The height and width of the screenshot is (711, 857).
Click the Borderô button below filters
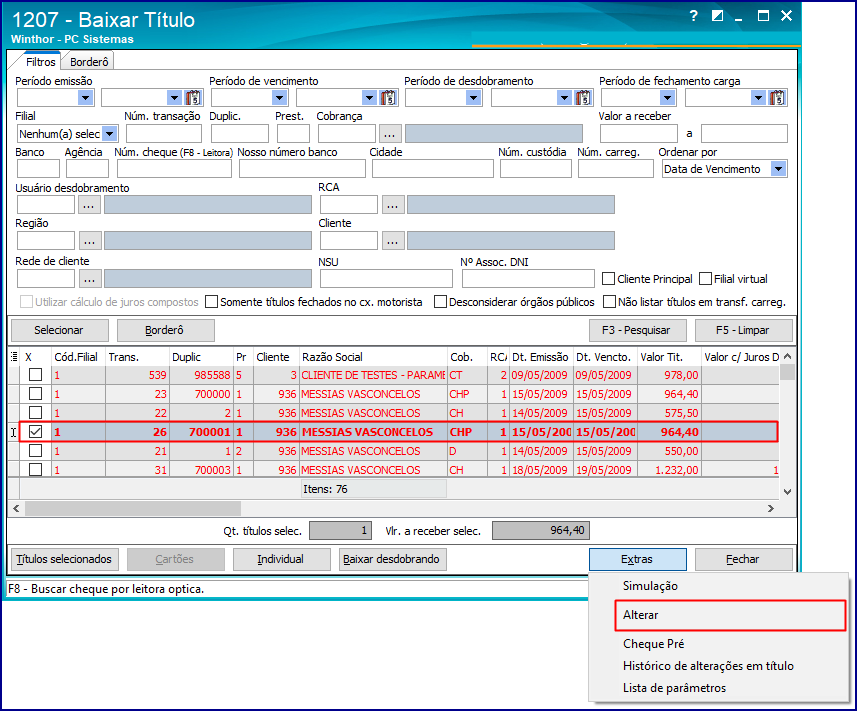[x=165, y=330]
